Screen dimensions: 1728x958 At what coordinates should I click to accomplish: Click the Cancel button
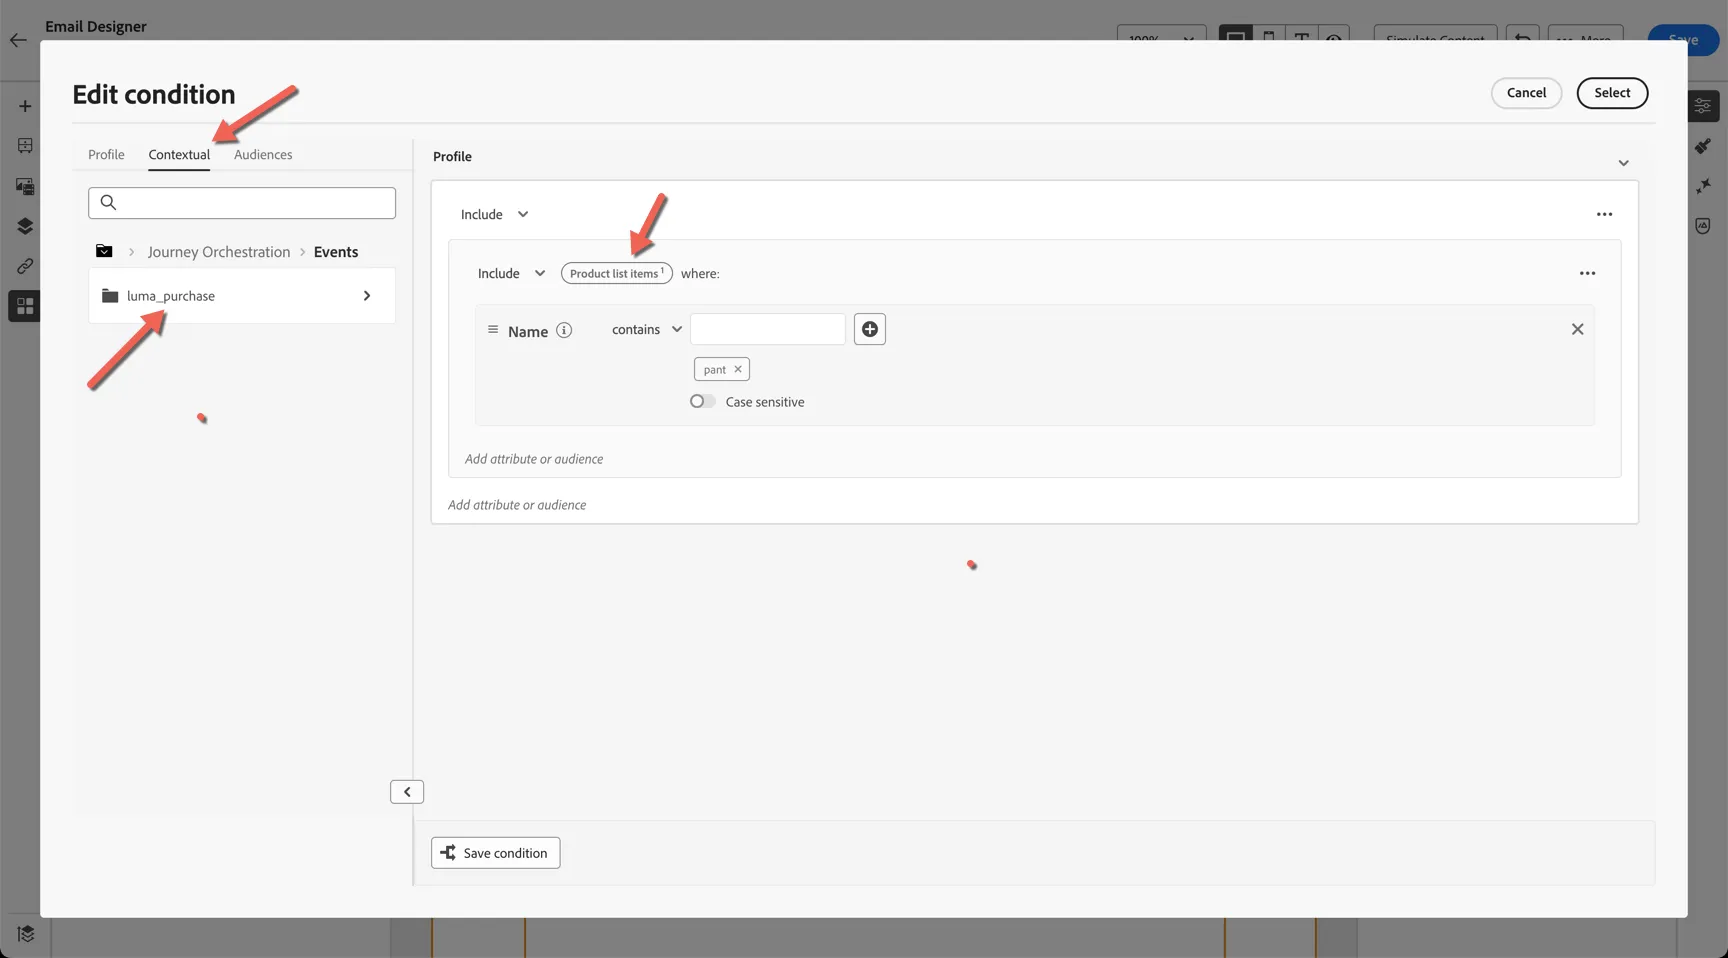(x=1526, y=93)
